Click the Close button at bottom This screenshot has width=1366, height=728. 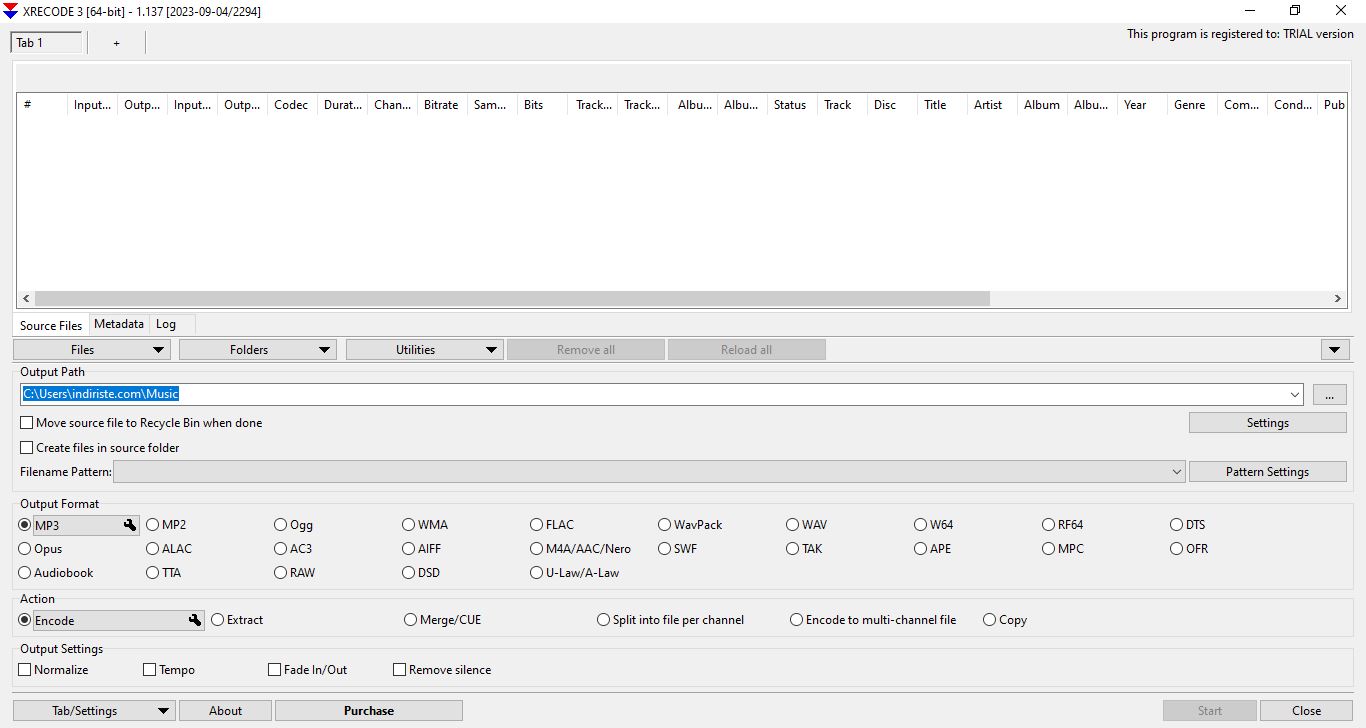pyautogui.click(x=1306, y=711)
